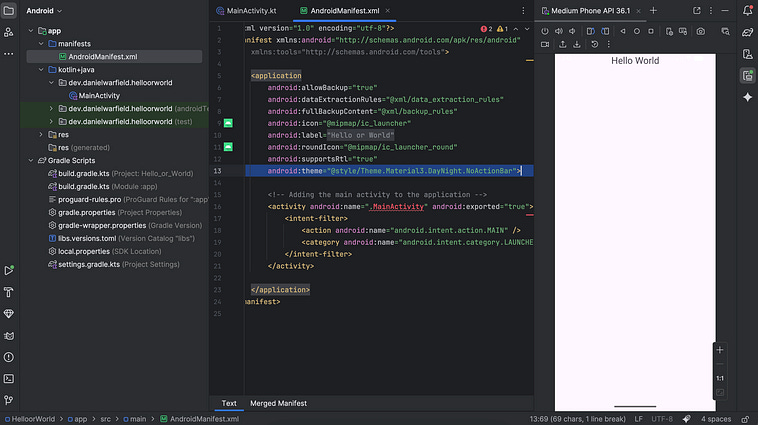Open More tool windows ellipsis in left sidebar
Screen dimensions: 758x425
9,54
